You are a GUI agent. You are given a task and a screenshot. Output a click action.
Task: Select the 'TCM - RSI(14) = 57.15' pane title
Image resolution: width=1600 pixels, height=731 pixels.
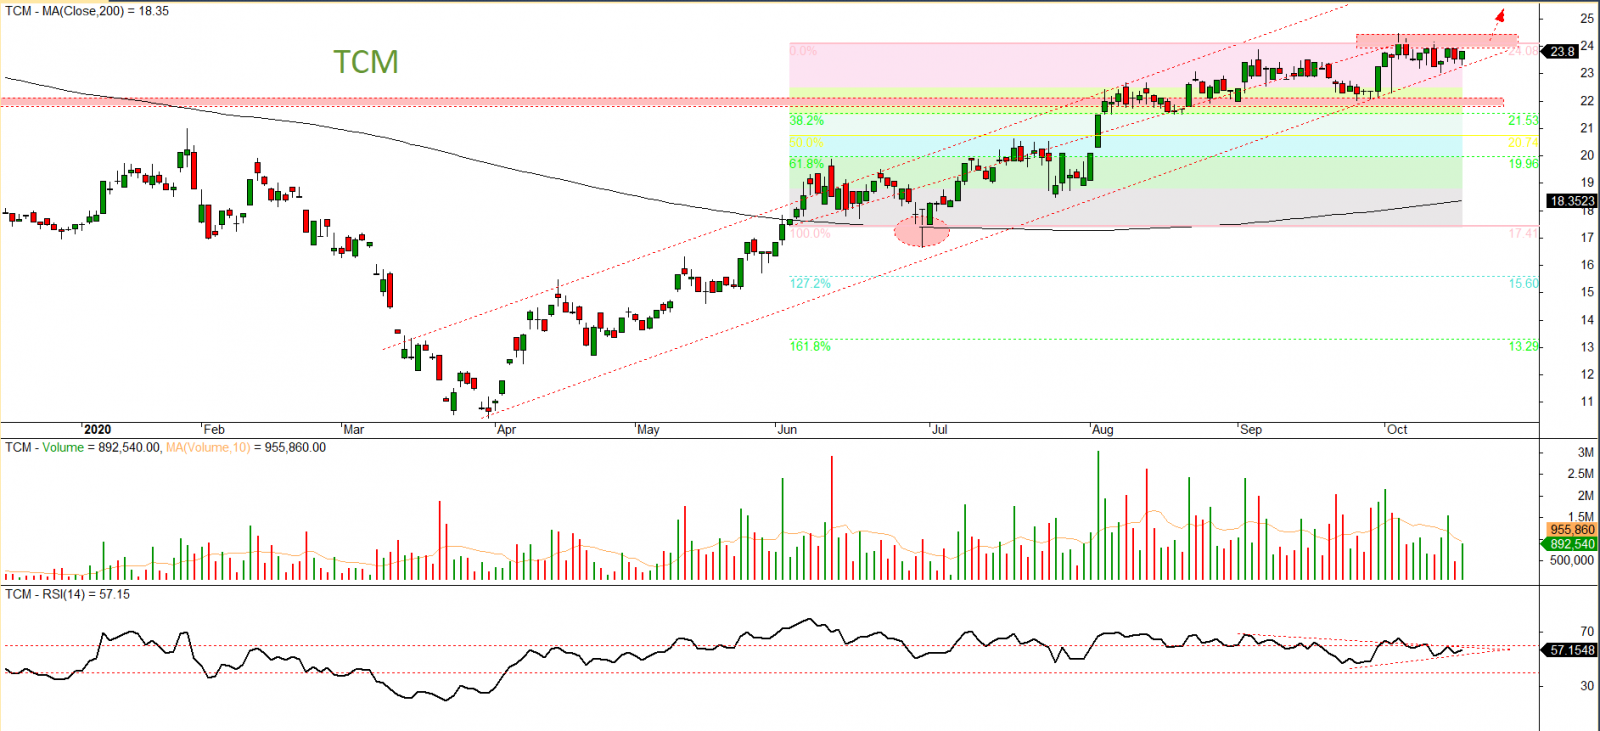[x=67, y=594]
